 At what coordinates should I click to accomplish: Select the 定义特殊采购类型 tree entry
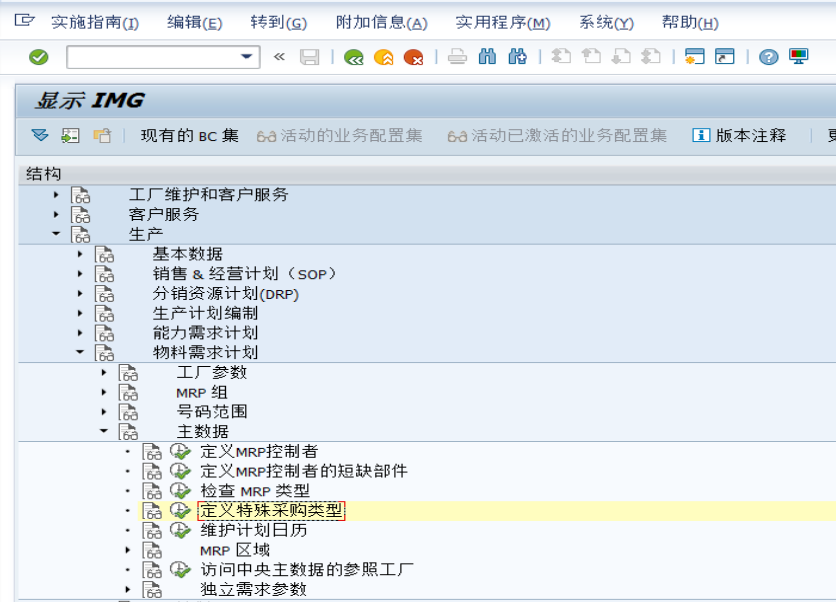[271, 510]
